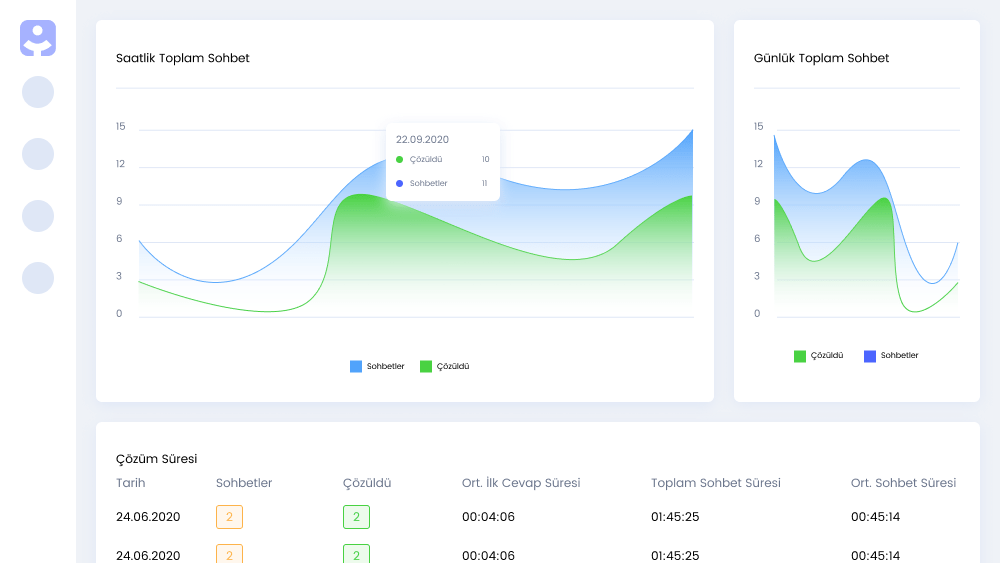Click the 22.09.2020 date in the chart tooltip

[422, 140]
